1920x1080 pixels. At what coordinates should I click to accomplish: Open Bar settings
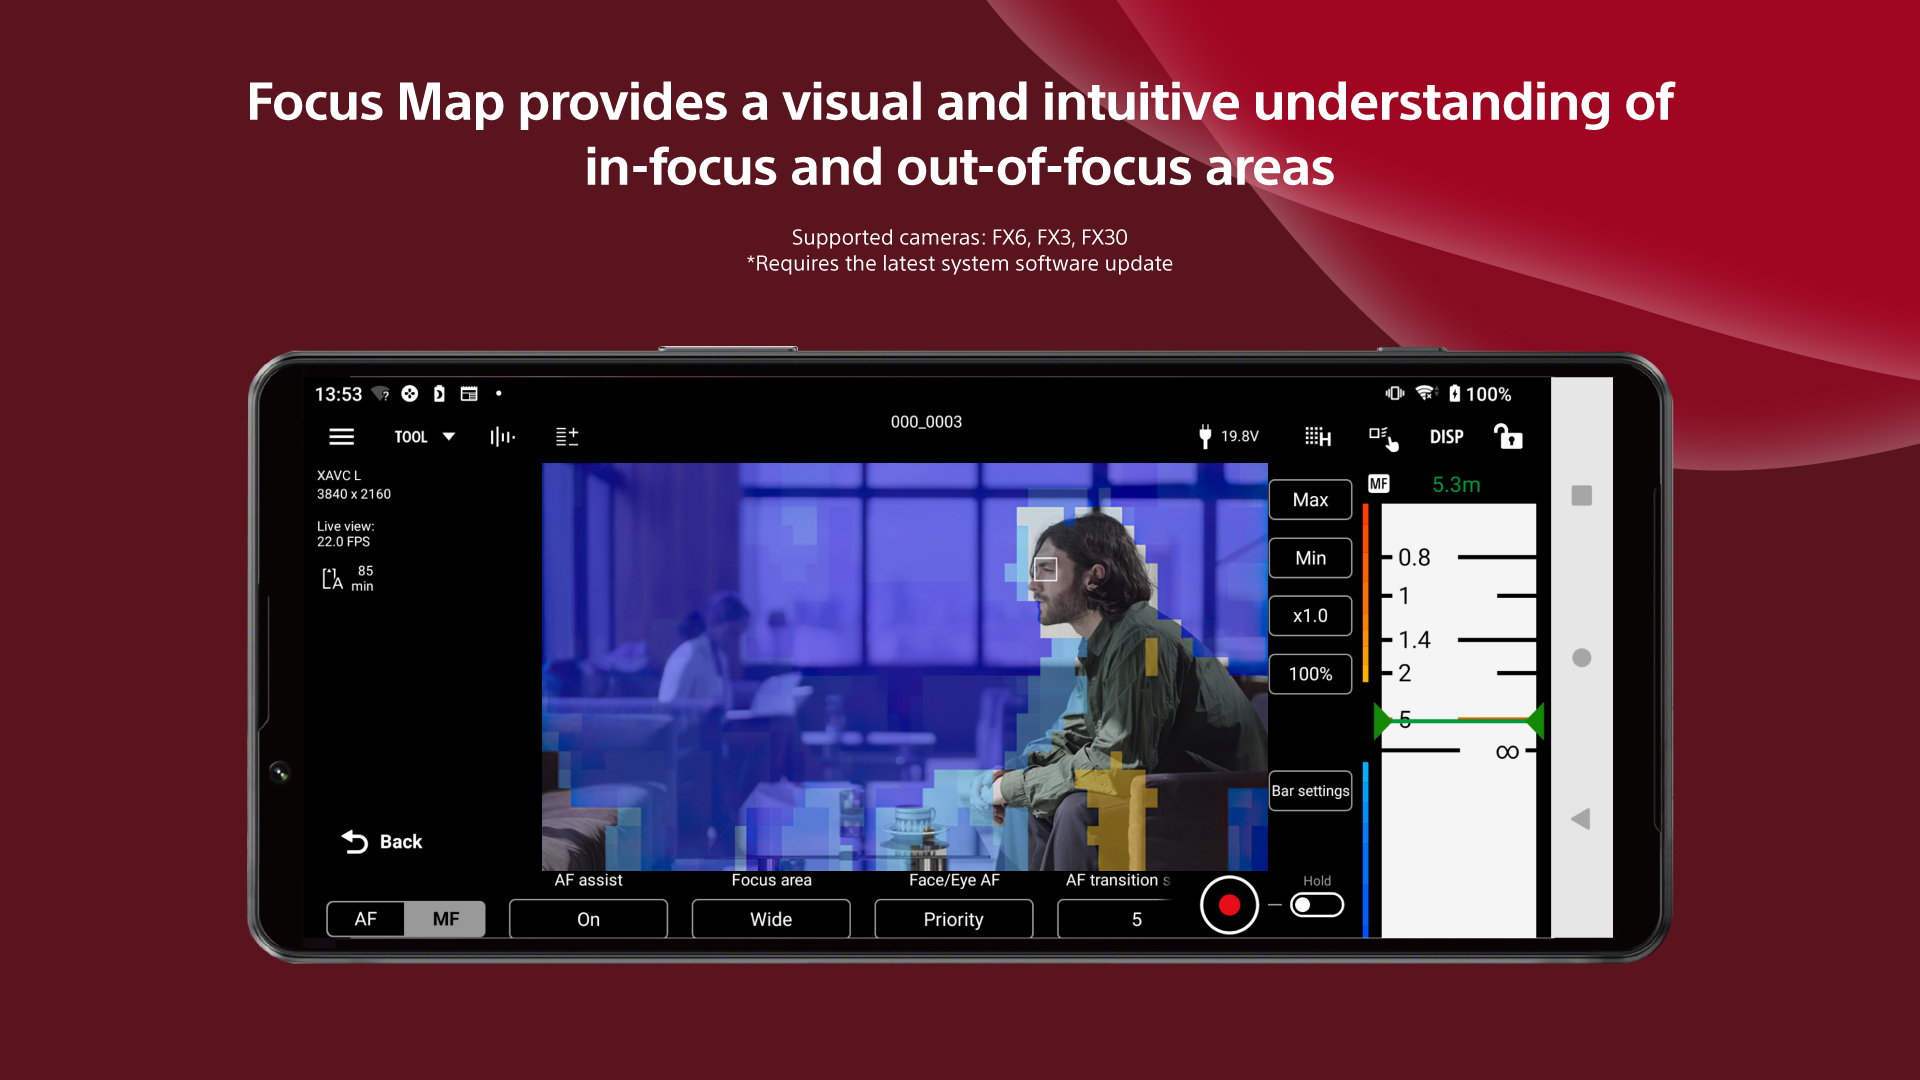pyautogui.click(x=1310, y=790)
